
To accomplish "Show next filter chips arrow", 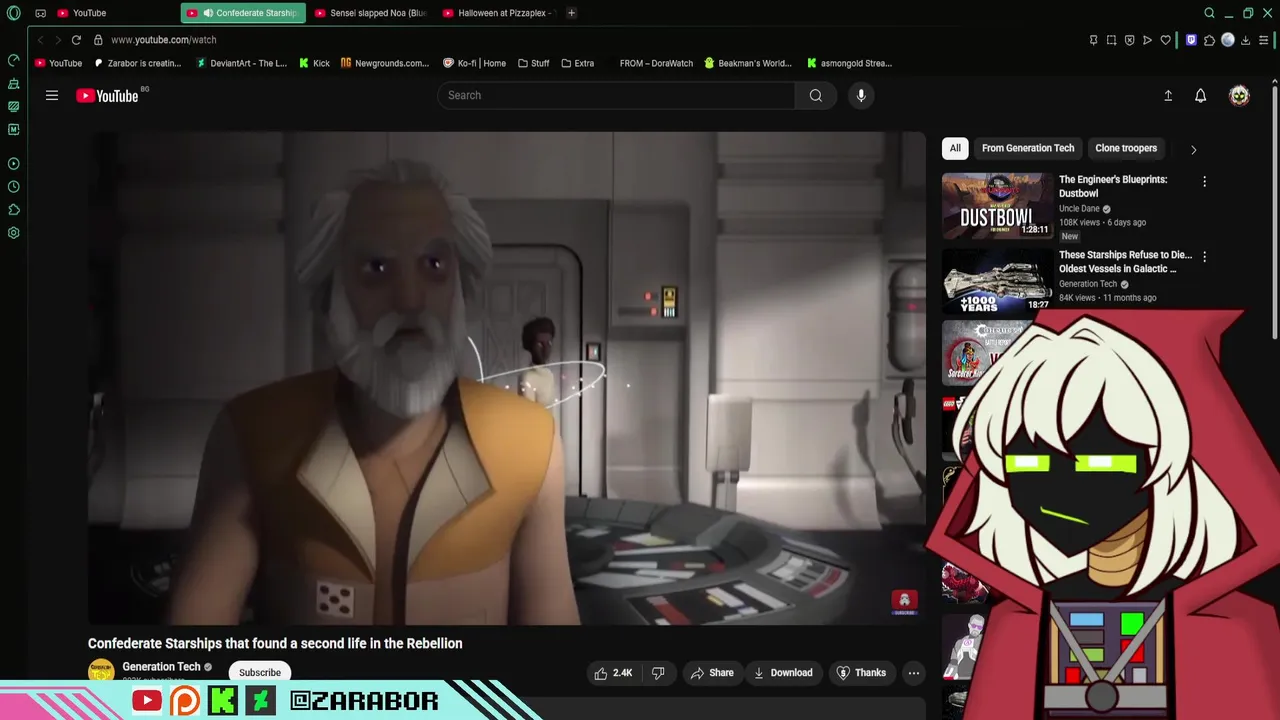I will (x=1193, y=149).
